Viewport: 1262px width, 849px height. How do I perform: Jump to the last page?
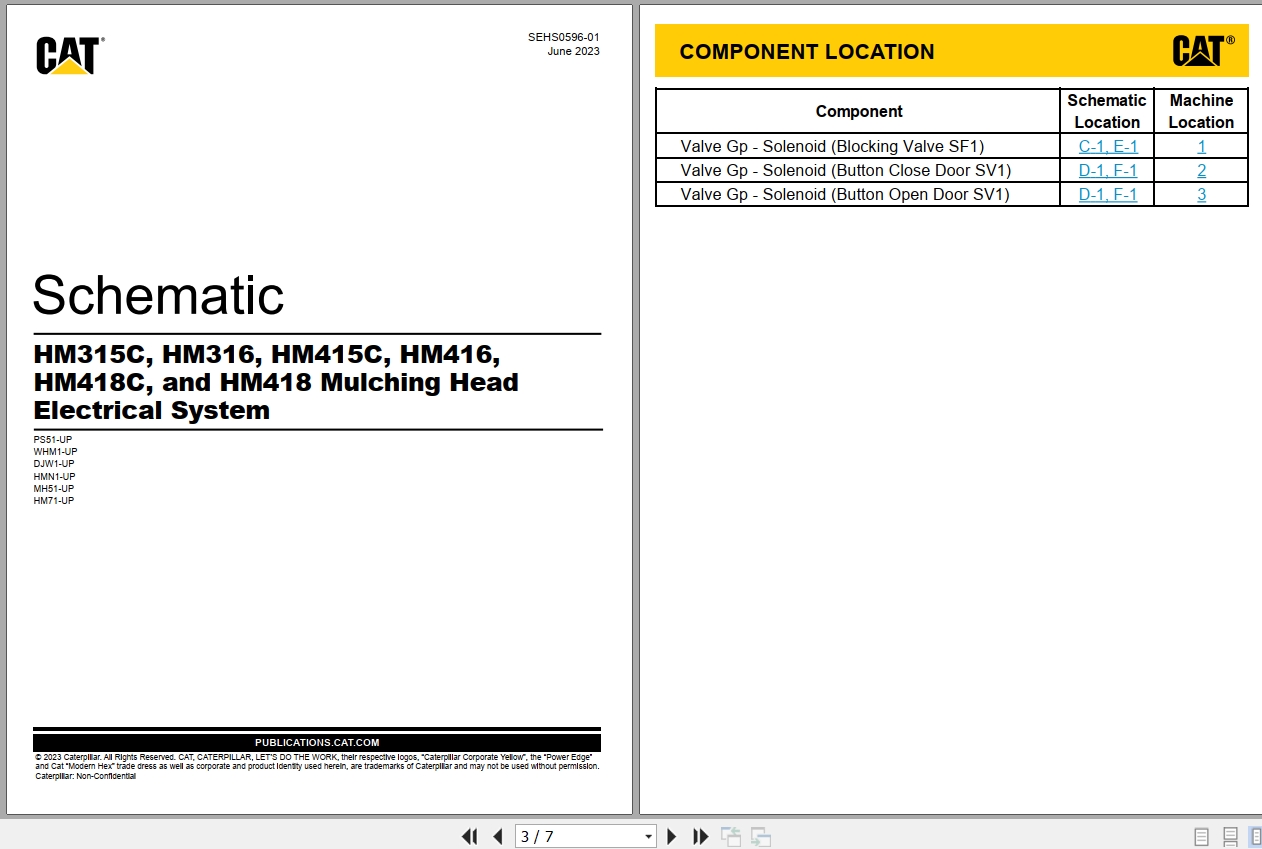point(701,836)
